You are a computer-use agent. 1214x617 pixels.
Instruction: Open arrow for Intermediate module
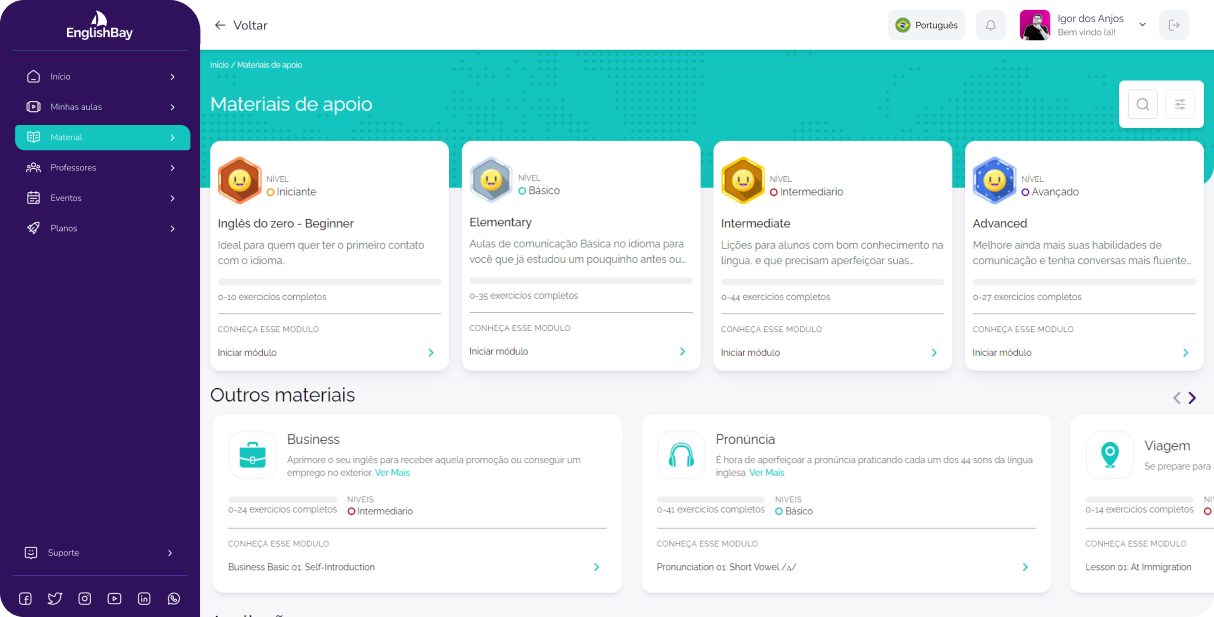934,353
